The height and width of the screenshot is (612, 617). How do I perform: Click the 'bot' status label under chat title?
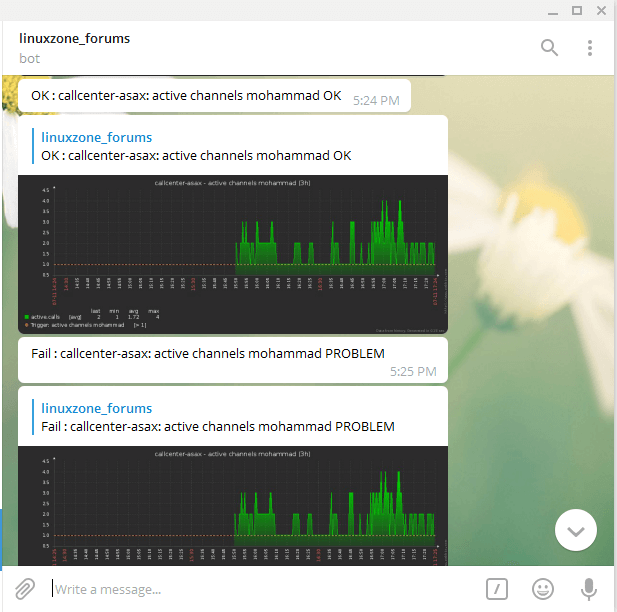(x=29, y=58)
